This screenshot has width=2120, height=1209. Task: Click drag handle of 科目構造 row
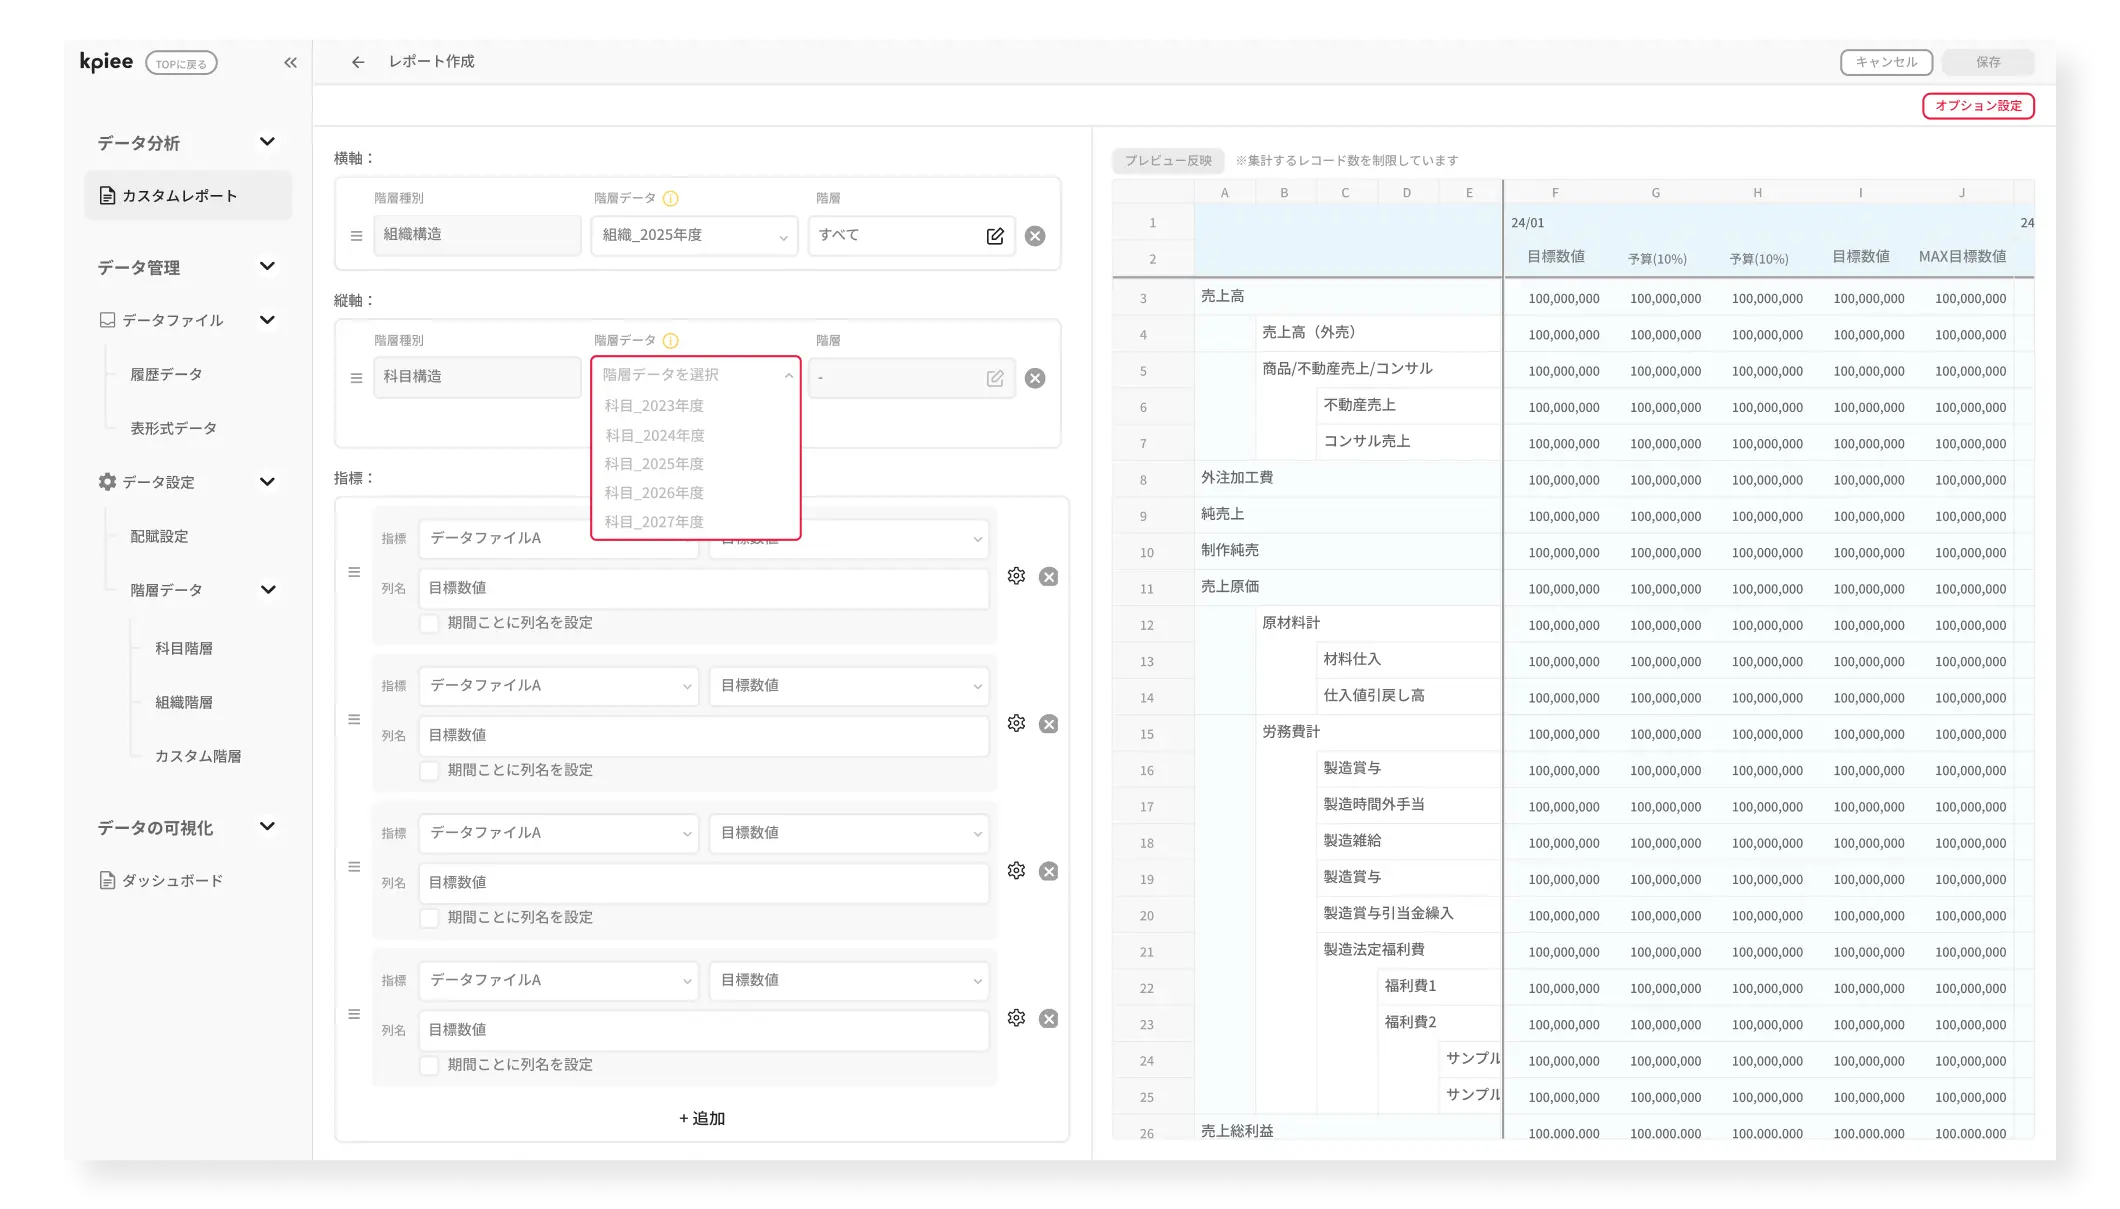(x=356, y=378)
